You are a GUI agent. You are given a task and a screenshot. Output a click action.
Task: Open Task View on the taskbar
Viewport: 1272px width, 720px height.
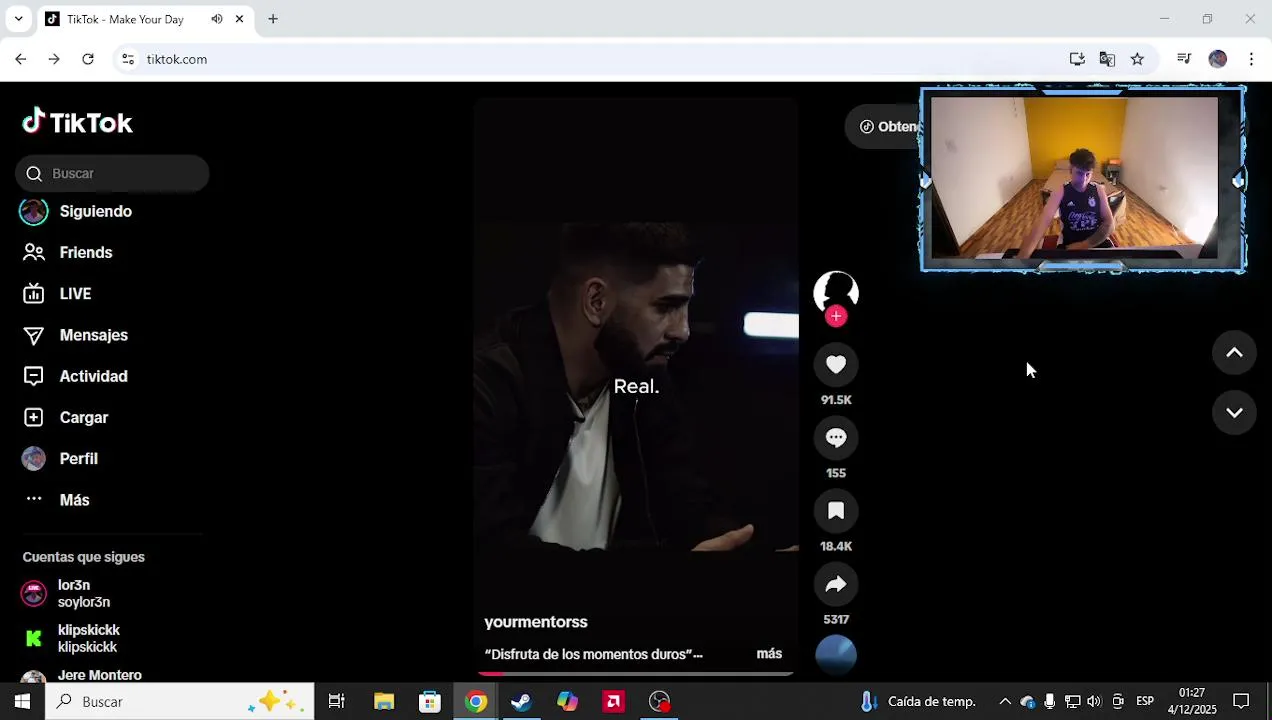pos(337,702)
